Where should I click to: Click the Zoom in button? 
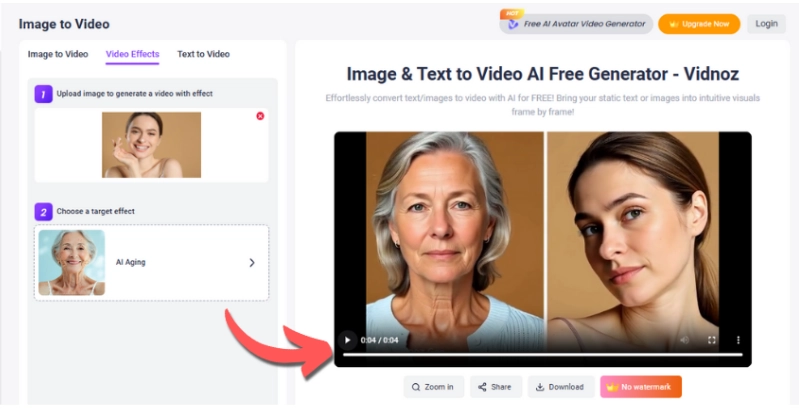click(x=433, y=387)
